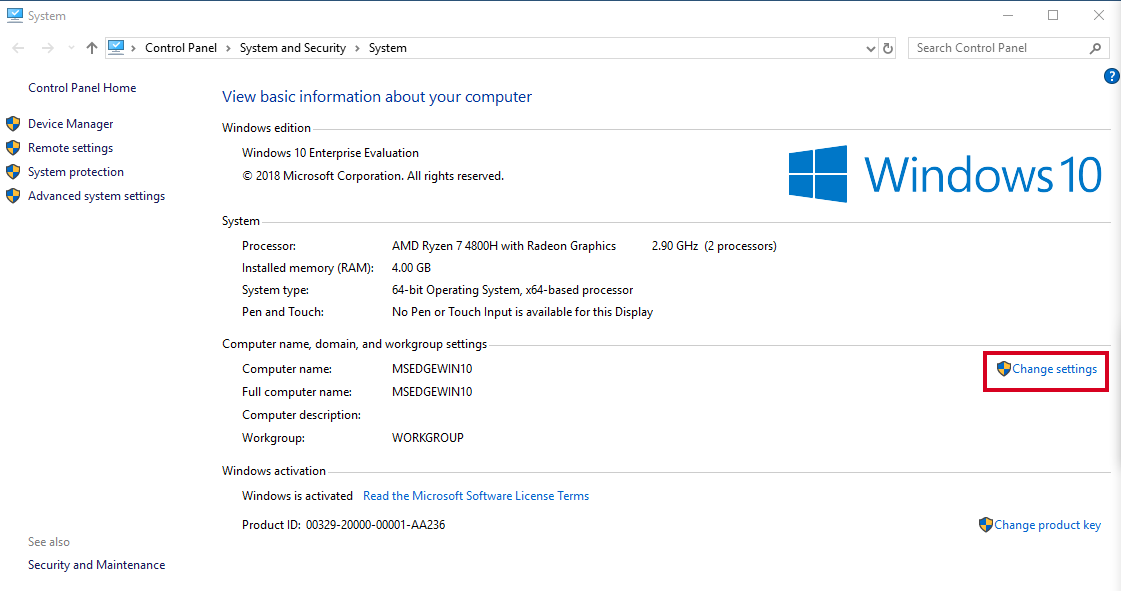The height and width of the screenshot is (591, 1121).
Task: Navigate to Control Panel via breadcrumb
Action: coord(181,47)
